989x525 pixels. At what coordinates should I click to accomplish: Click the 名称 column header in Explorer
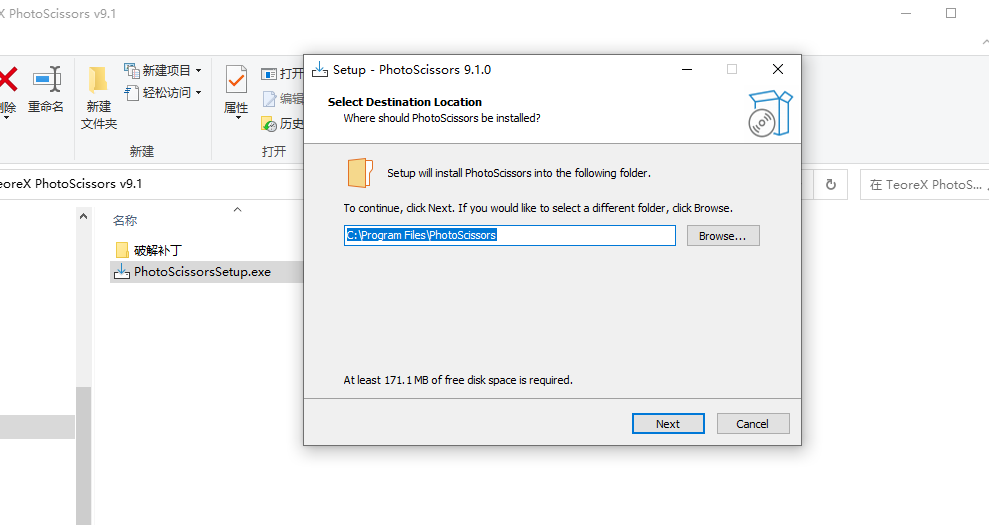click(125, 220)
